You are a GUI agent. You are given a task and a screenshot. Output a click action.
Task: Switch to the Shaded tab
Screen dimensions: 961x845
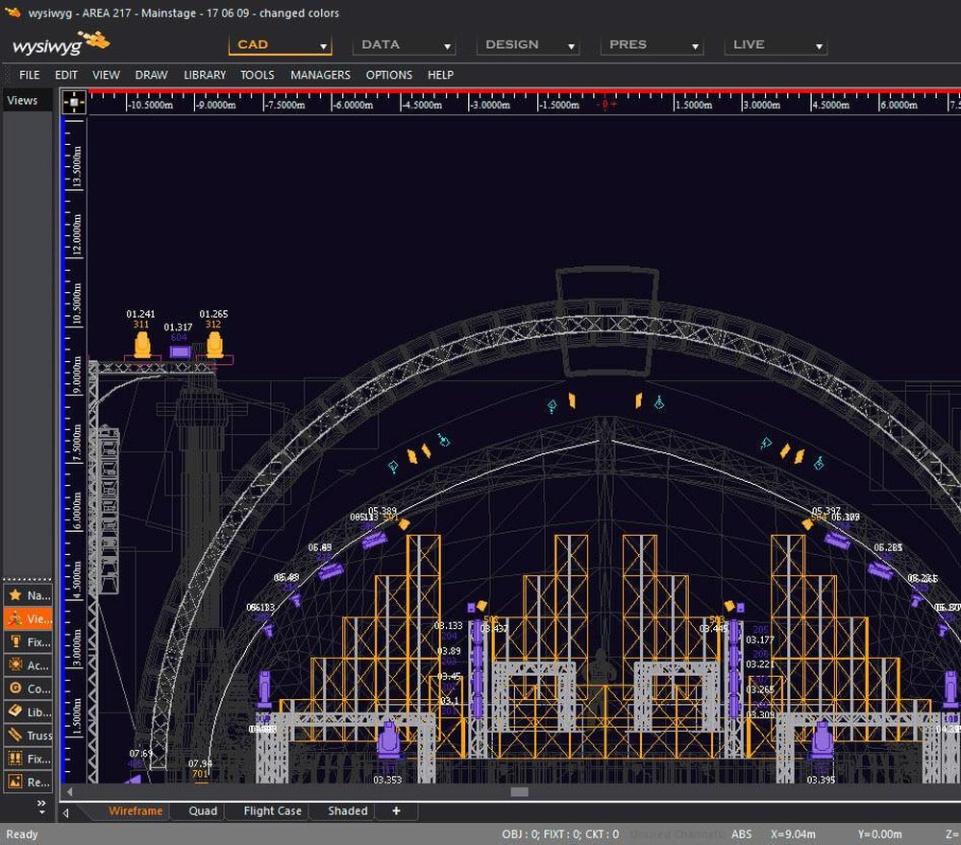pos(347,811)
